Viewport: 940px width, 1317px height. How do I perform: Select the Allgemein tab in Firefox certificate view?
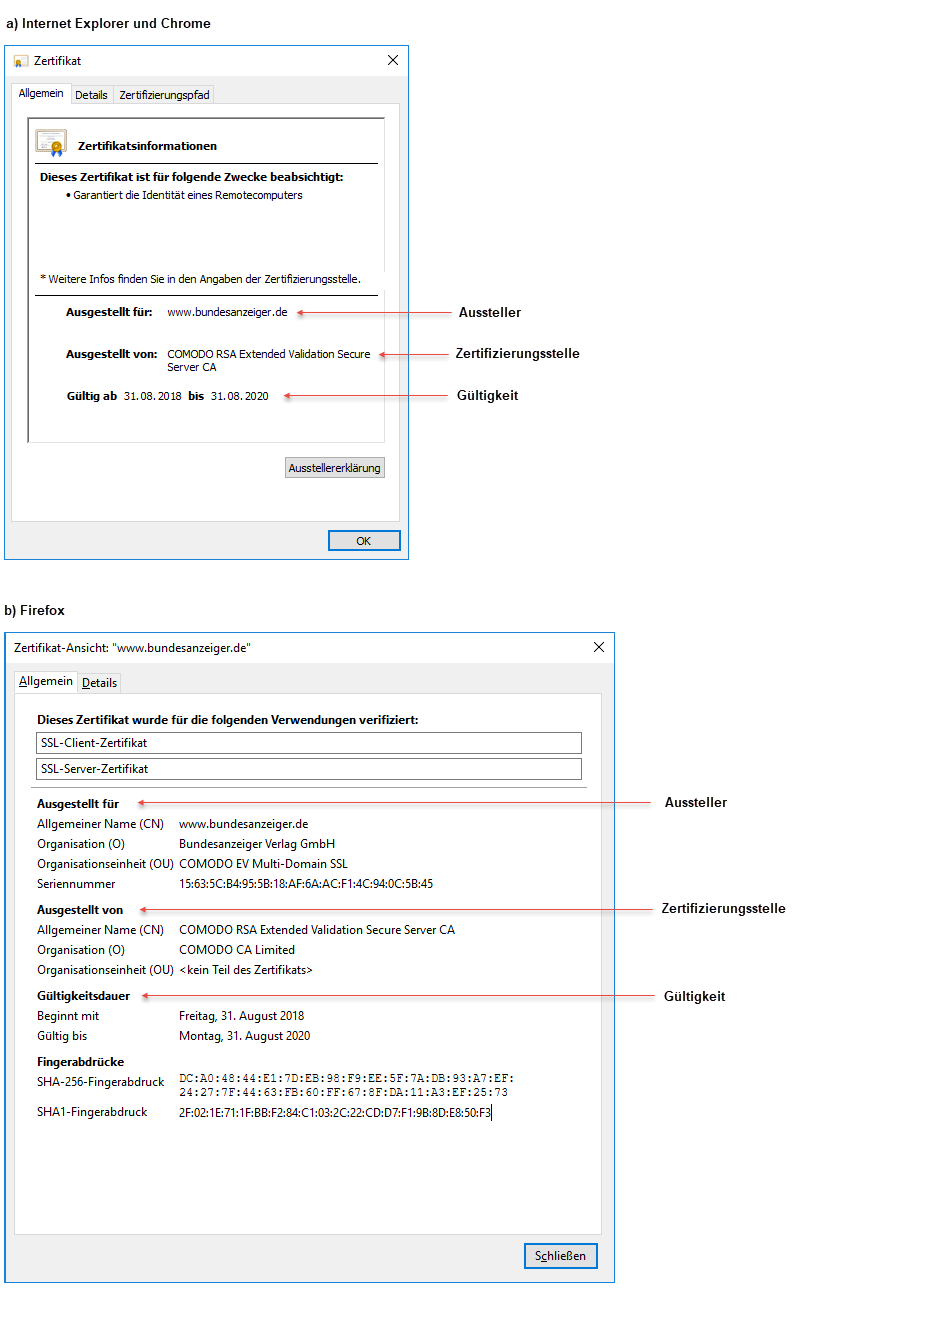[46, 681]
